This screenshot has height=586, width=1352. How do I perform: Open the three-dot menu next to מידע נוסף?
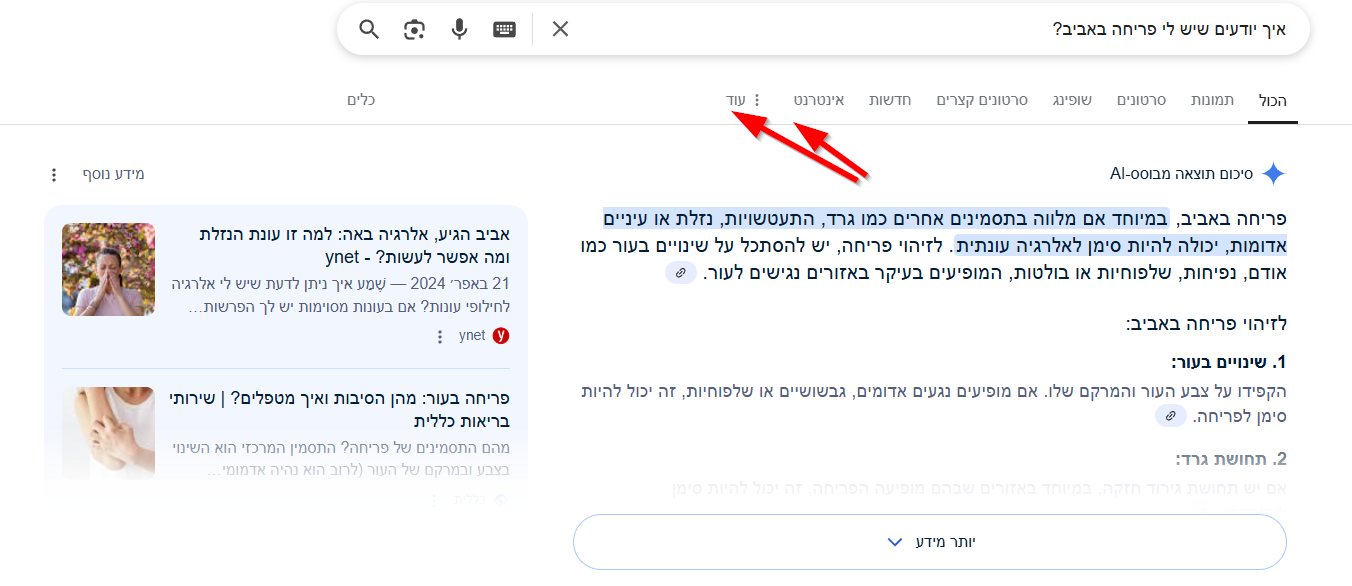coord(53,173)
